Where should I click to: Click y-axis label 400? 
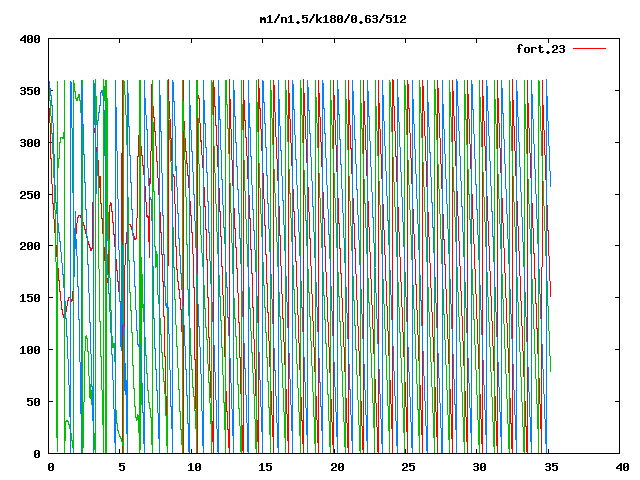30,40
